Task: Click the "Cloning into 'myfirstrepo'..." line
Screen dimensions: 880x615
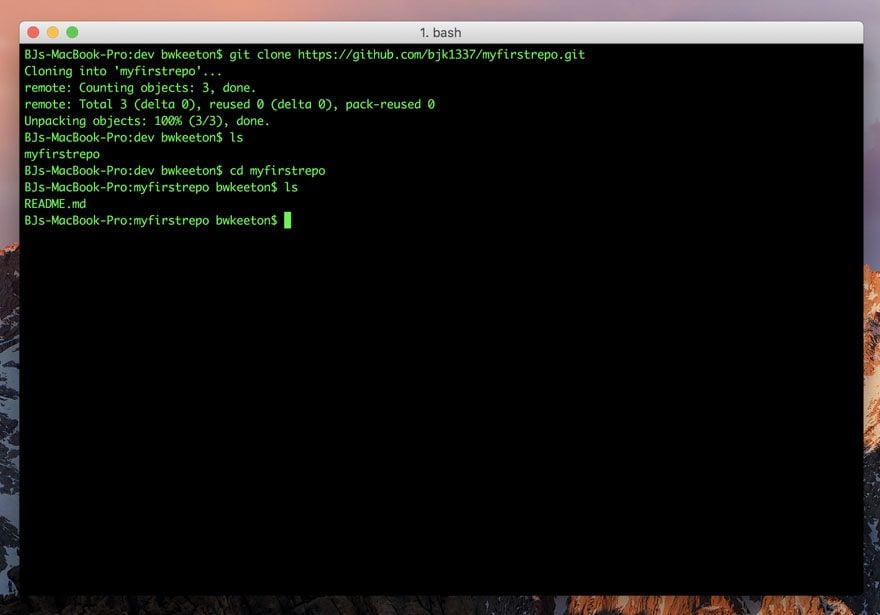Action: (x=123, y=71)
